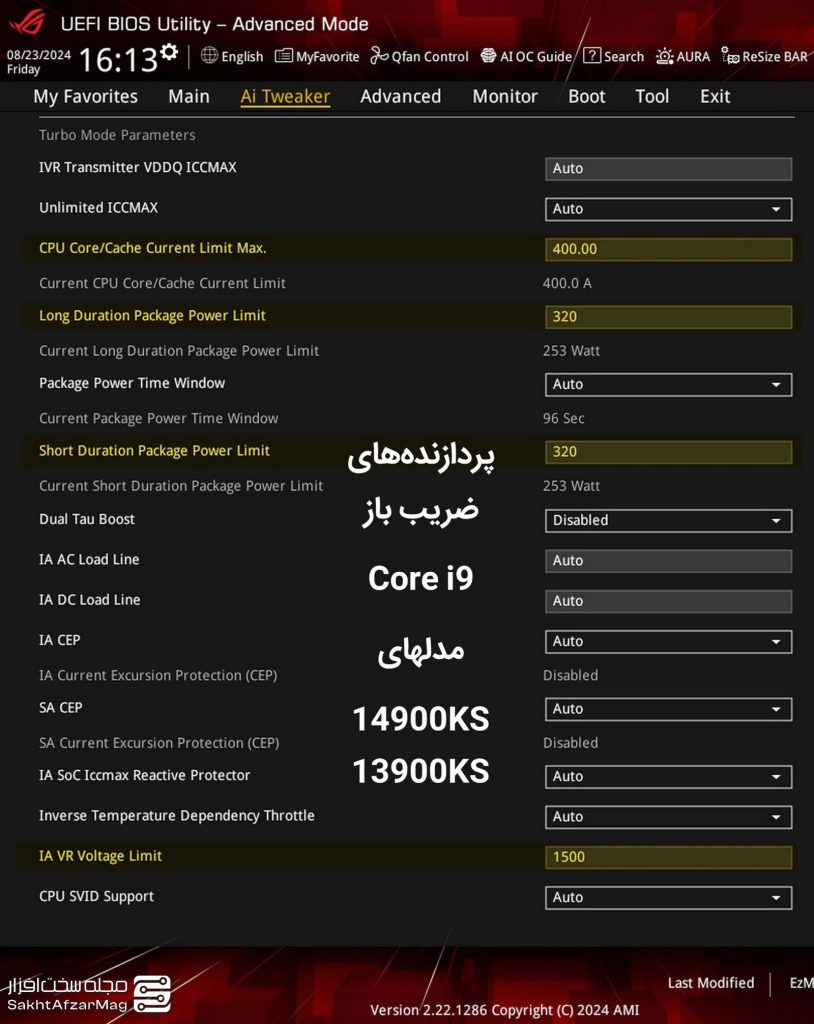
Task: Click the MyFavorite list icon
Action: point(284,56)
